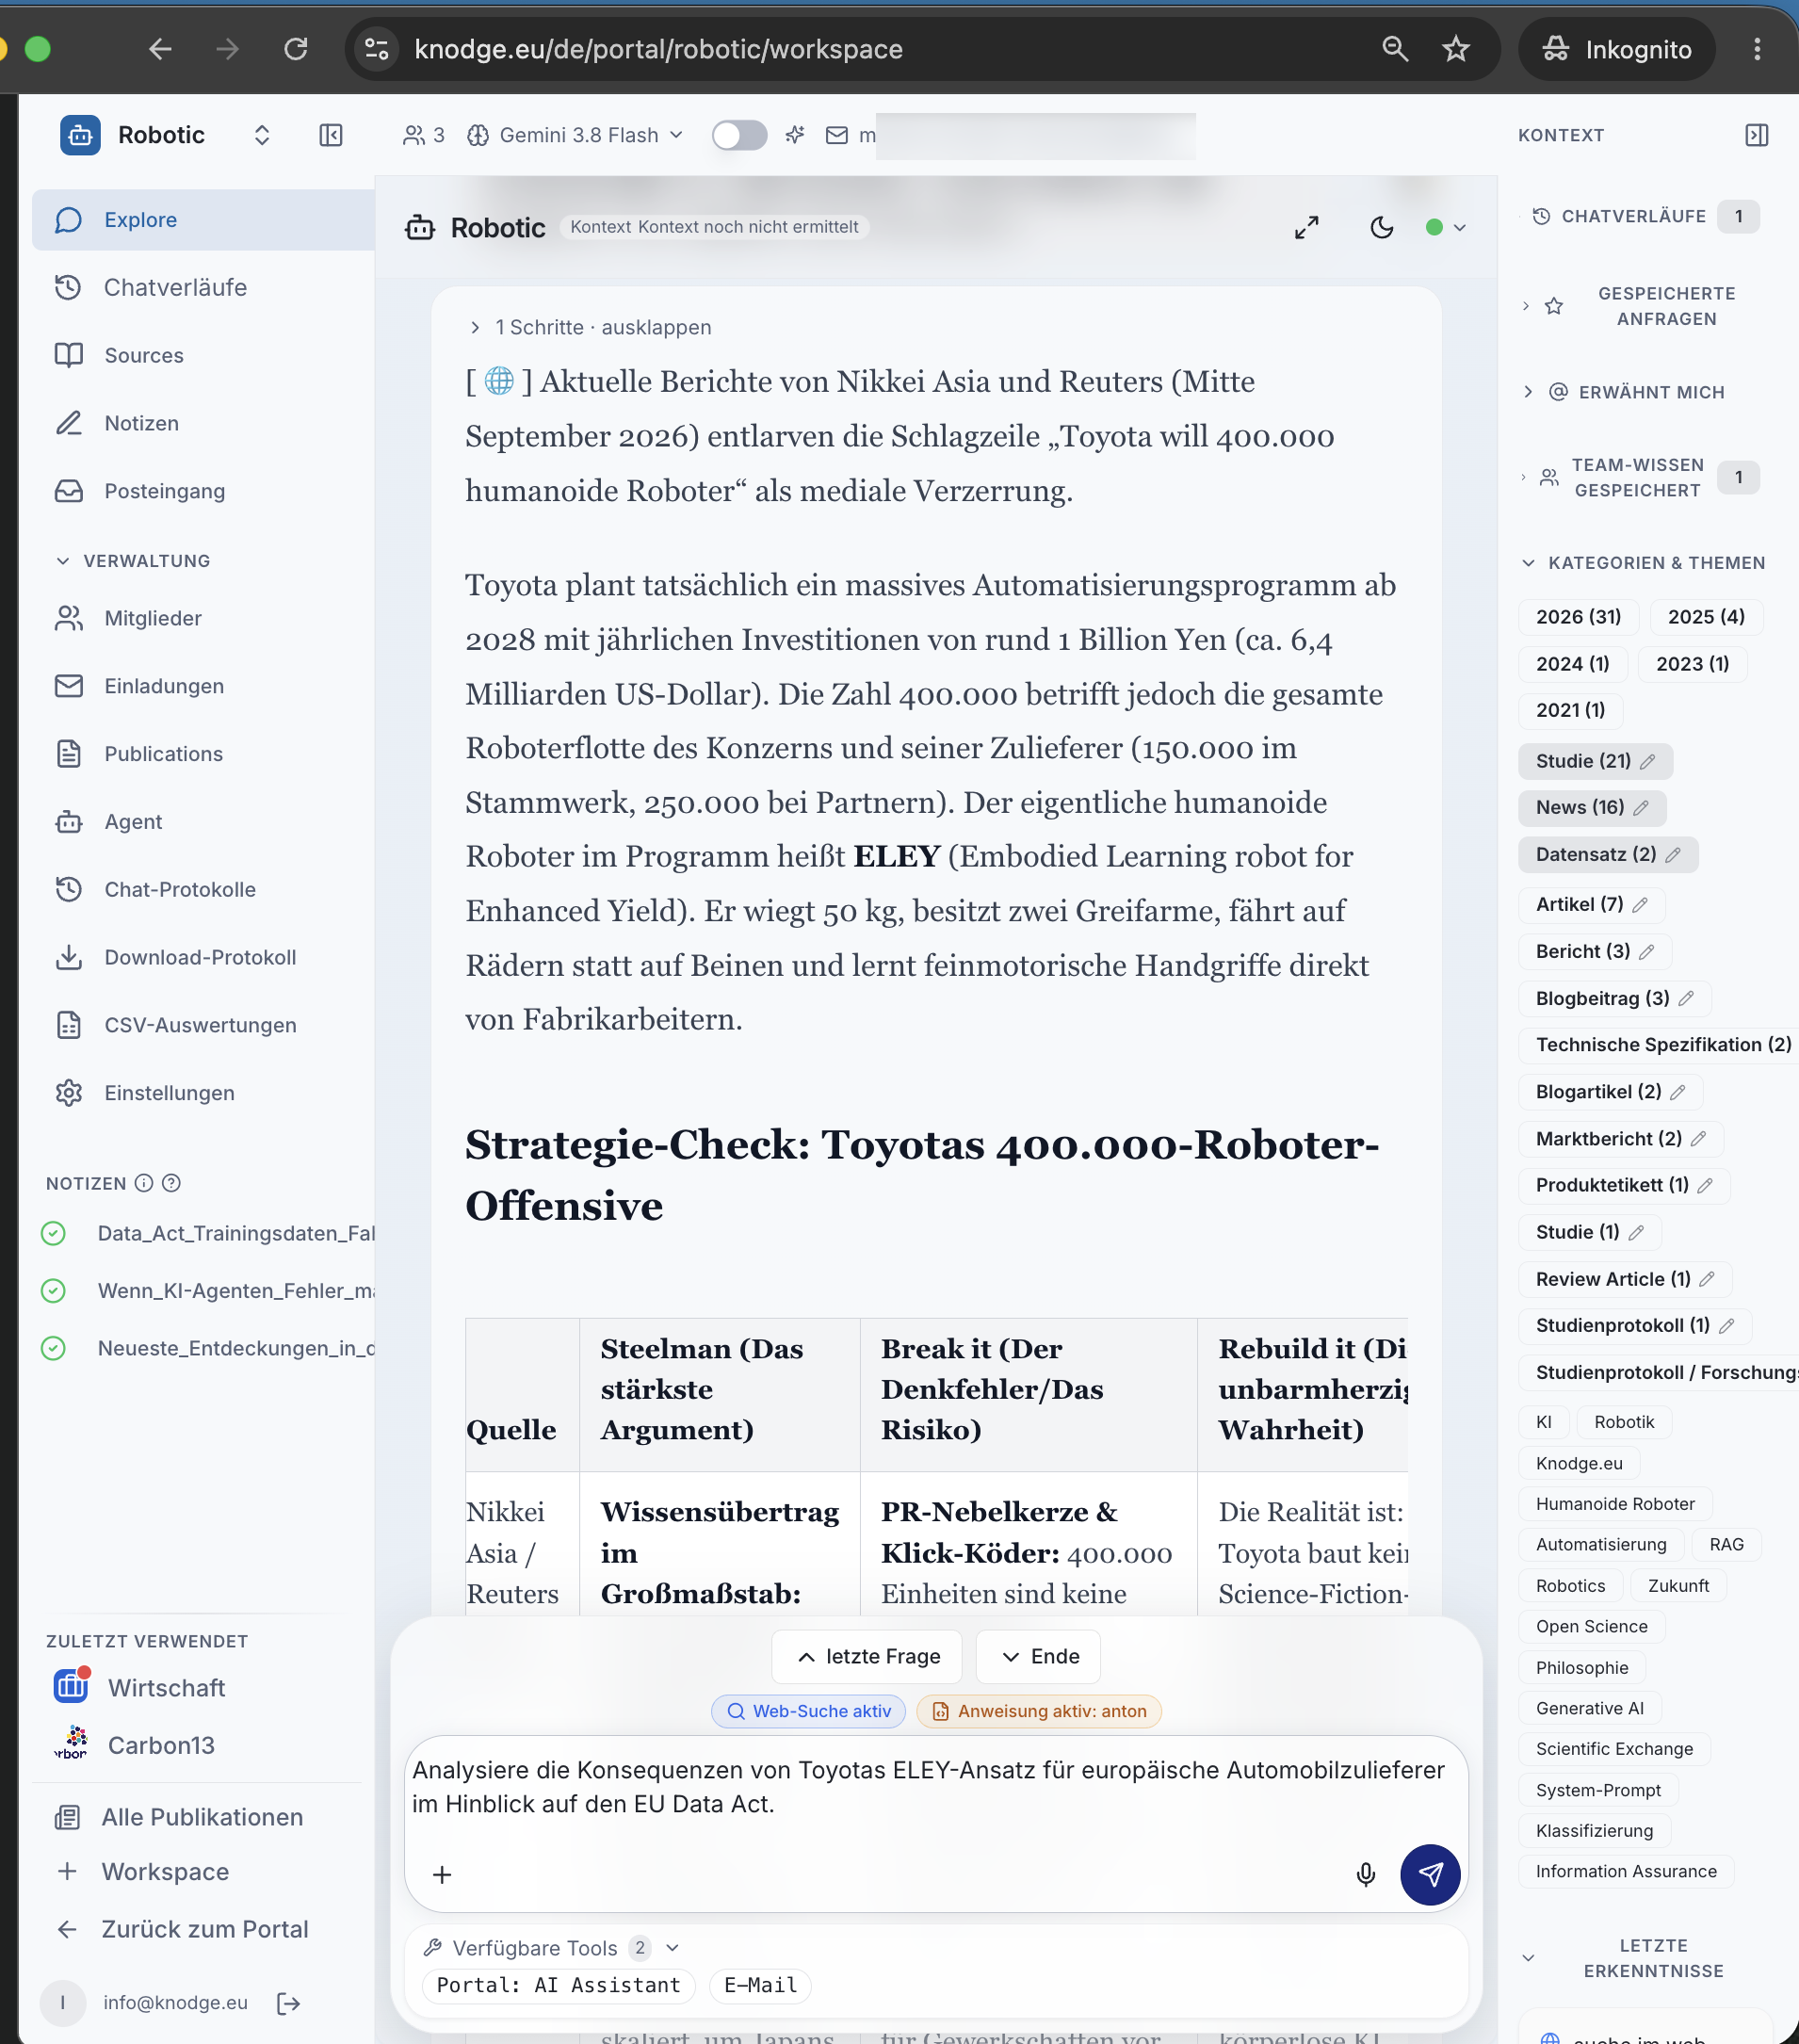Jump to letzte Frage
This screenshot has height=2044, width=1799.
pos(867,1657)
